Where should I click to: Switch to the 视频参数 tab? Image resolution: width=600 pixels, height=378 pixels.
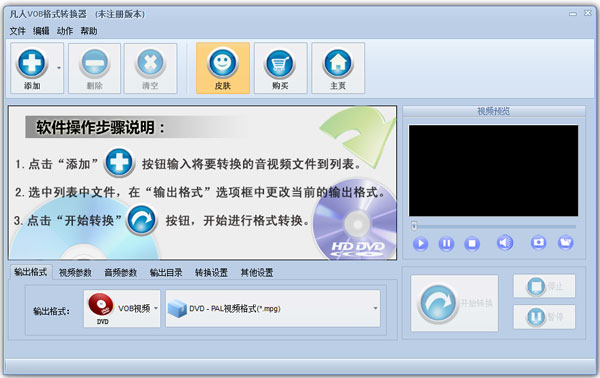click(x=75, y=272)
